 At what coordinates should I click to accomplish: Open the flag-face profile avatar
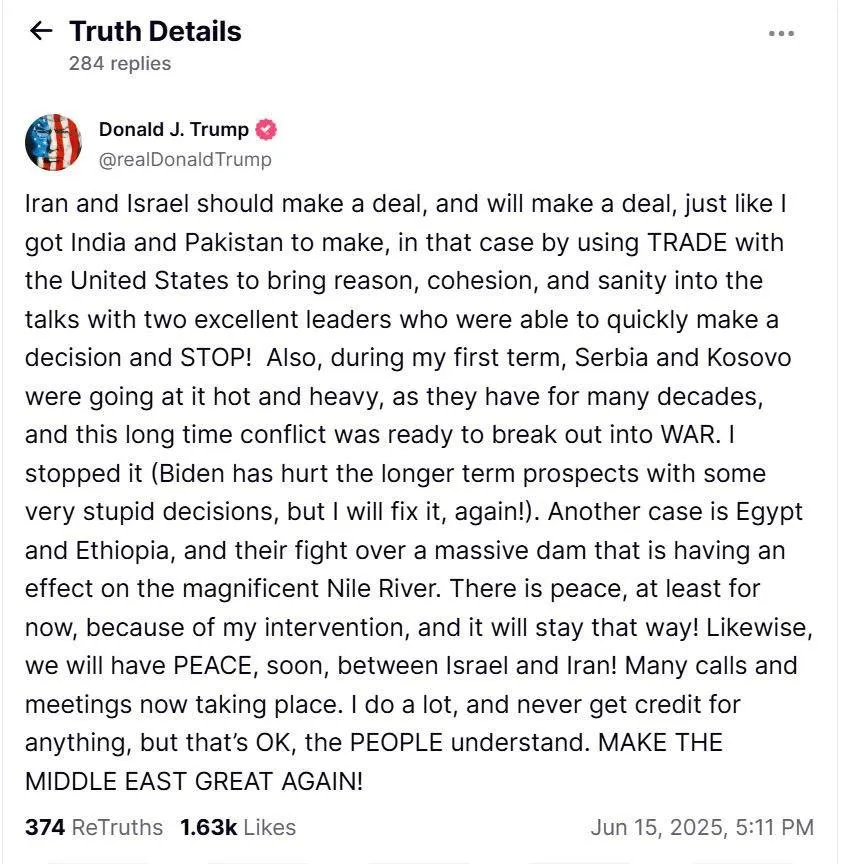coord(53,142)
